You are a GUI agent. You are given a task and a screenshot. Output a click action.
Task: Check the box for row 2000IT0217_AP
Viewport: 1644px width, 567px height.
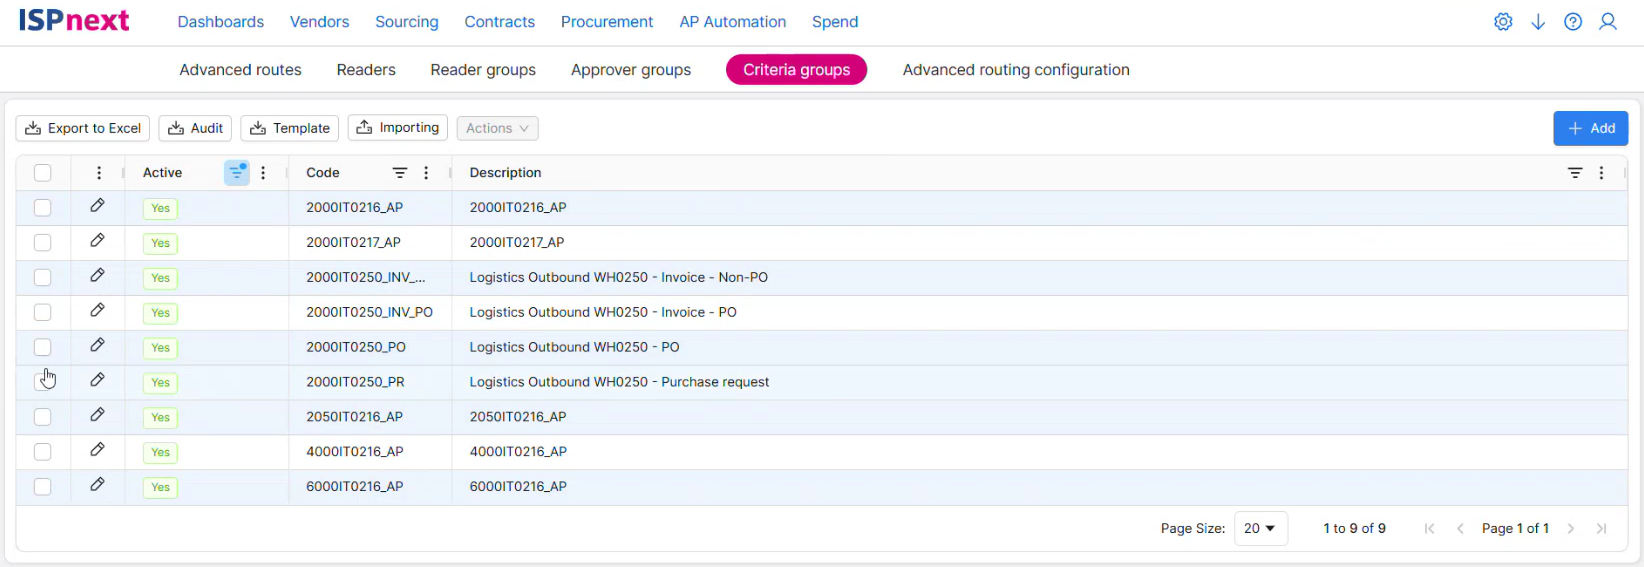42,243
